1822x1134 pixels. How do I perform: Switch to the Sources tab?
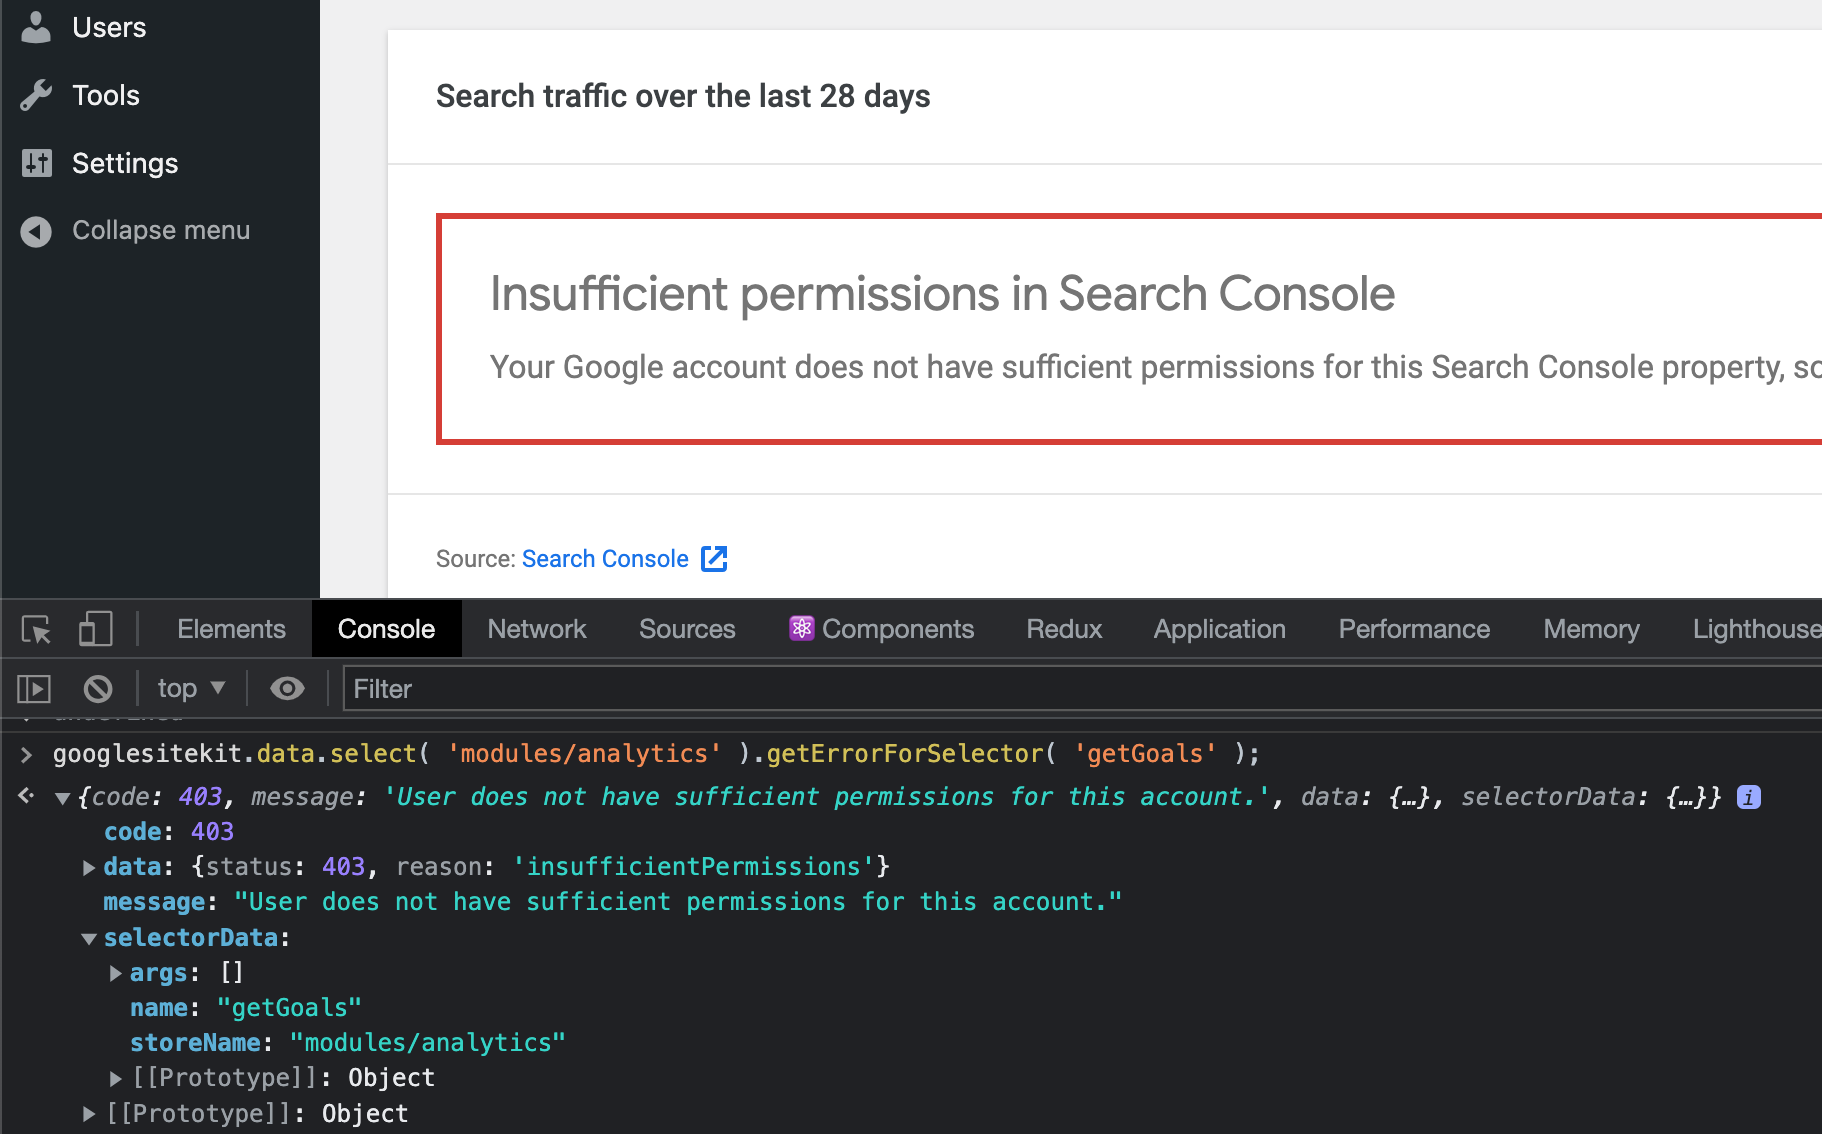point(687,629)
